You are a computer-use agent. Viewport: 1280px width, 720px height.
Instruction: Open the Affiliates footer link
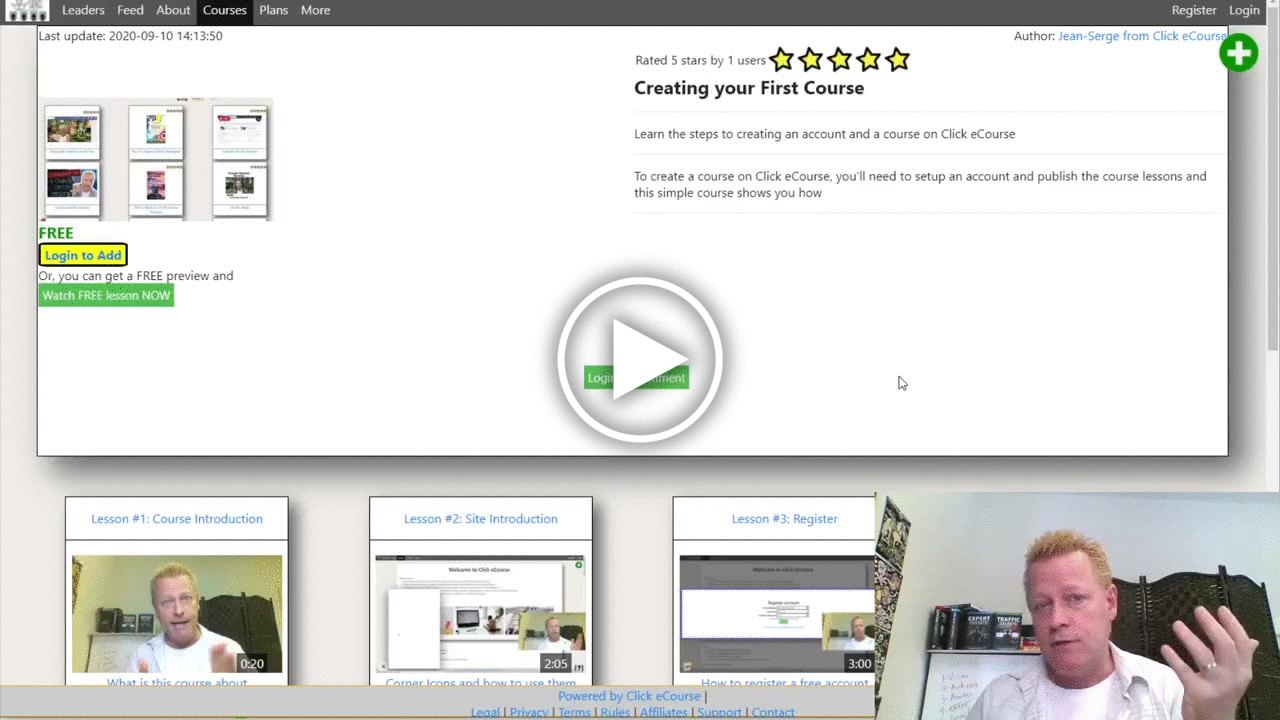[664, 712]
